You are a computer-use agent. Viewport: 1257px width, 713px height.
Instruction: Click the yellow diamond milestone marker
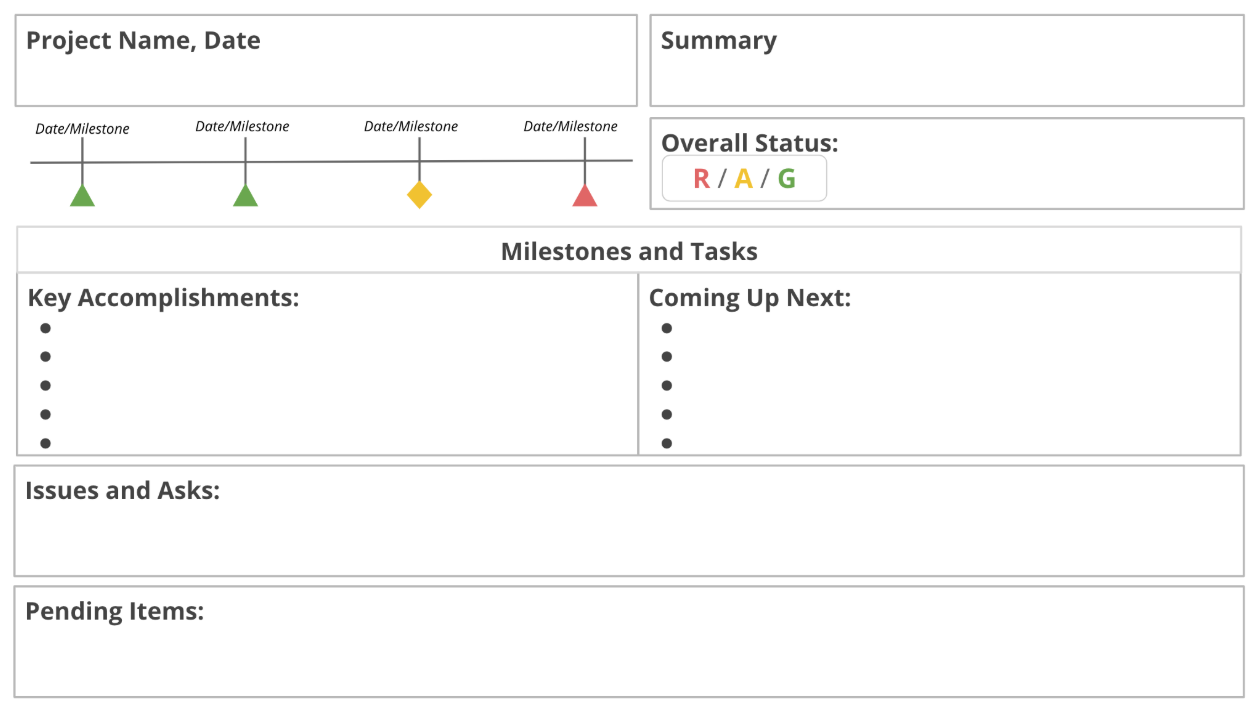tap(419, 194)
